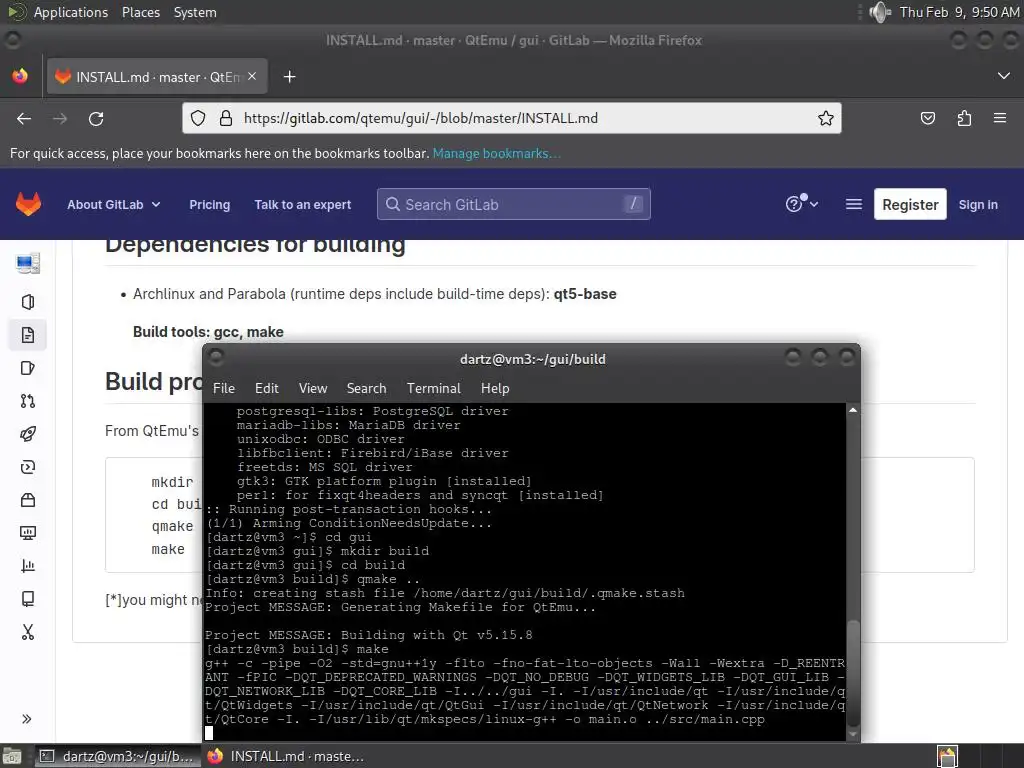Click 'Build tools: gcc, make' text
The width and height of the screenshot is (1024, 768).
tap(208, 332)
